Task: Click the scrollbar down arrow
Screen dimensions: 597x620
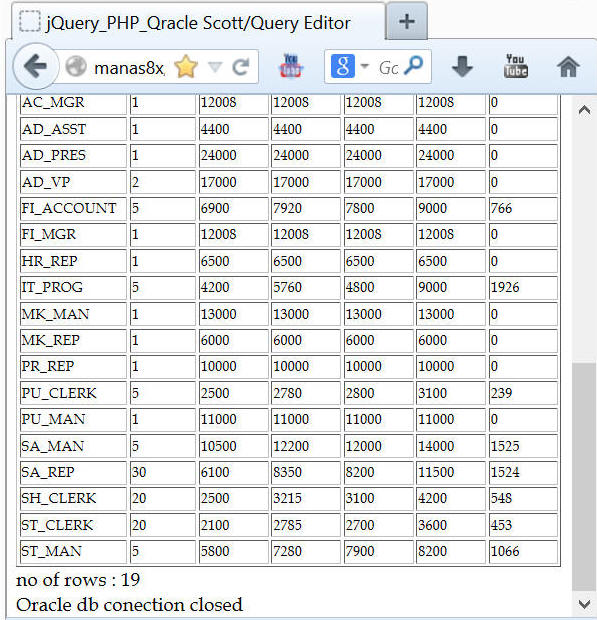Action: coord(584,603)
